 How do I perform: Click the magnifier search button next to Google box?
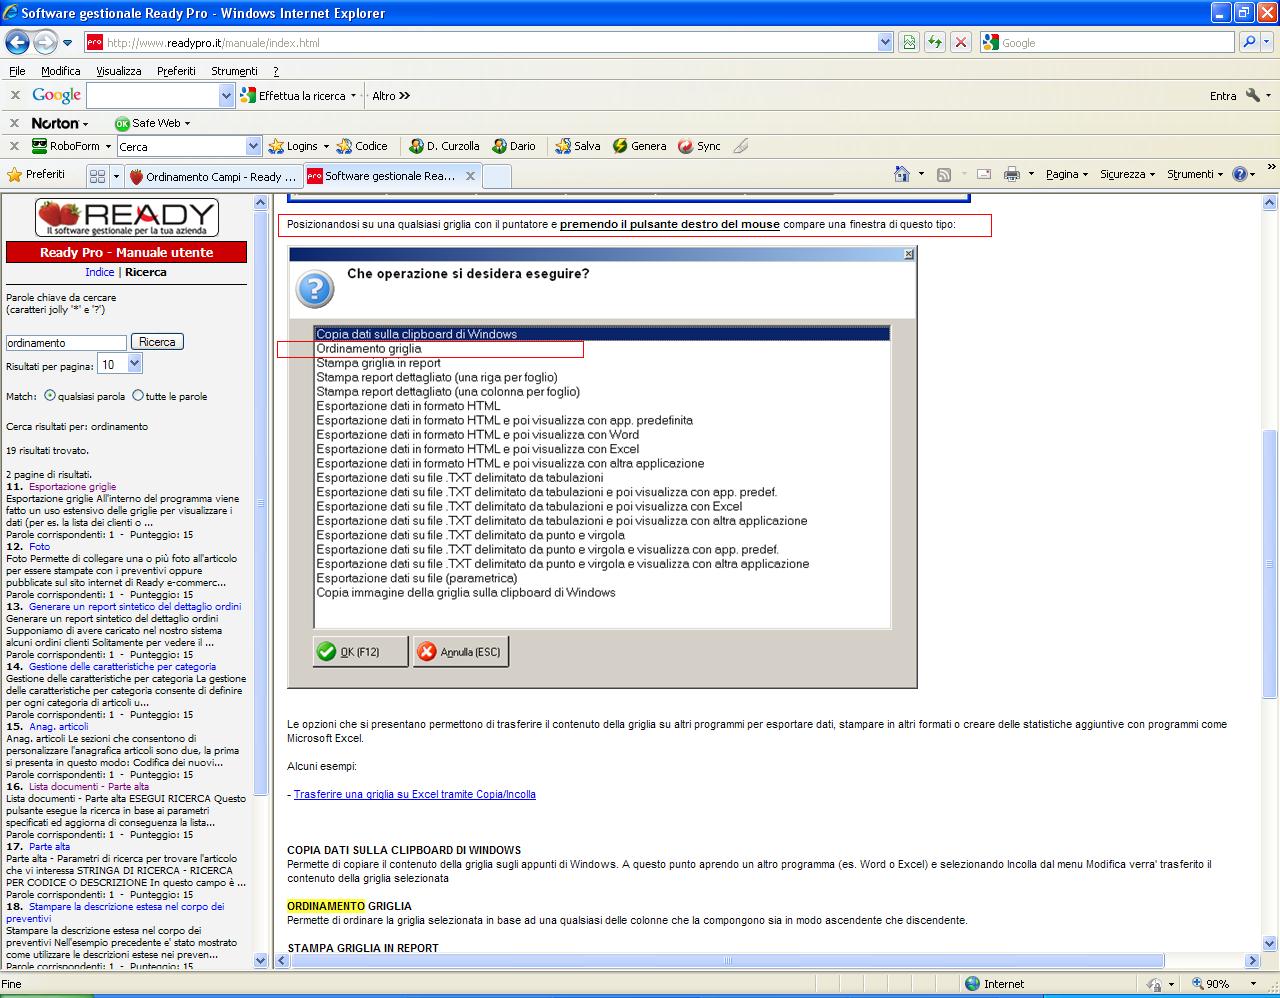coord(1249,42)
